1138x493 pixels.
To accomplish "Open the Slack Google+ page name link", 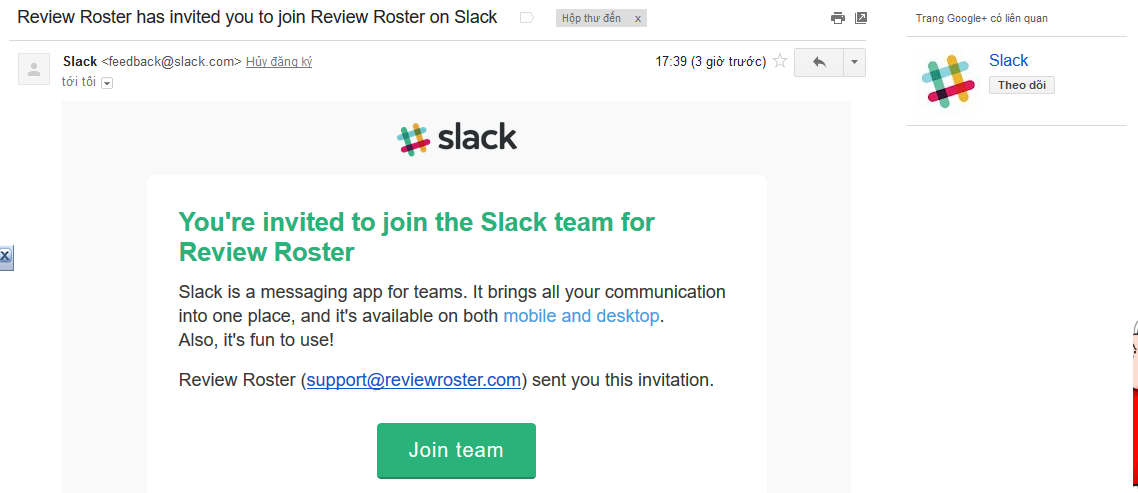I will [1008, 60].
